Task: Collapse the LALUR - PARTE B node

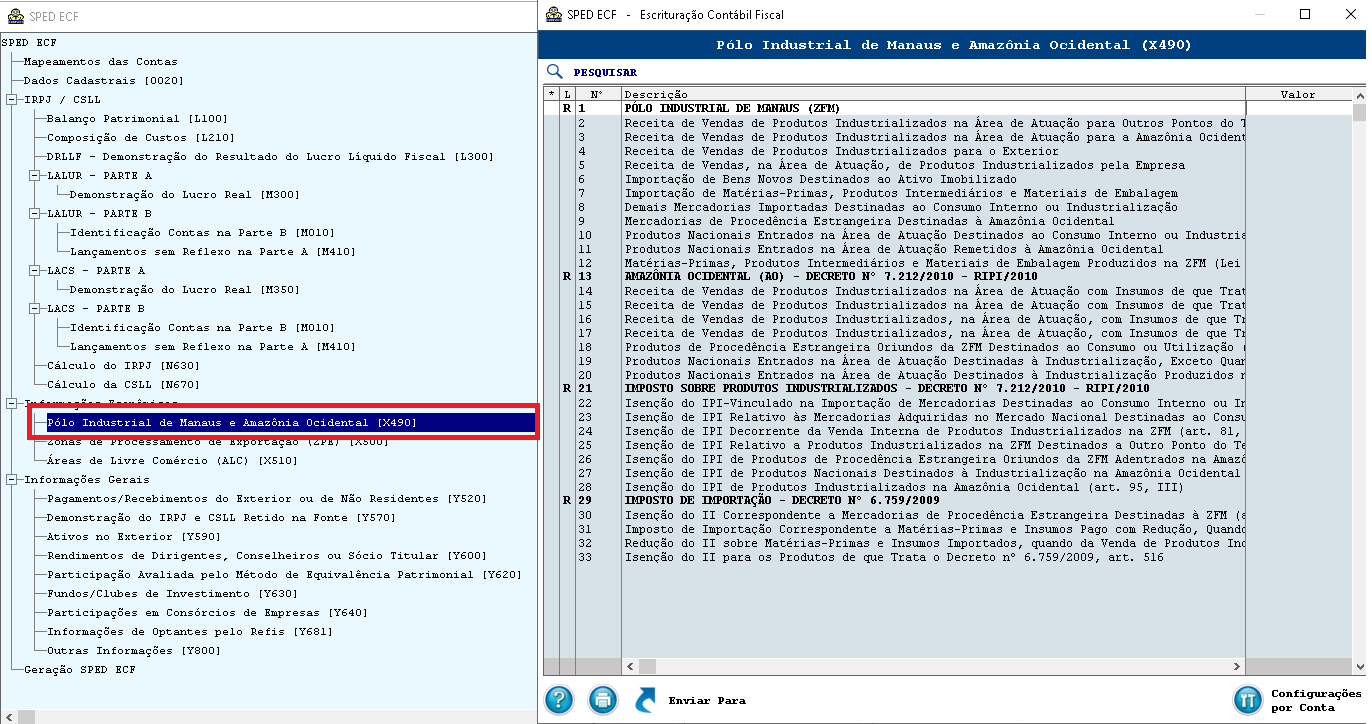Action: 34,213
